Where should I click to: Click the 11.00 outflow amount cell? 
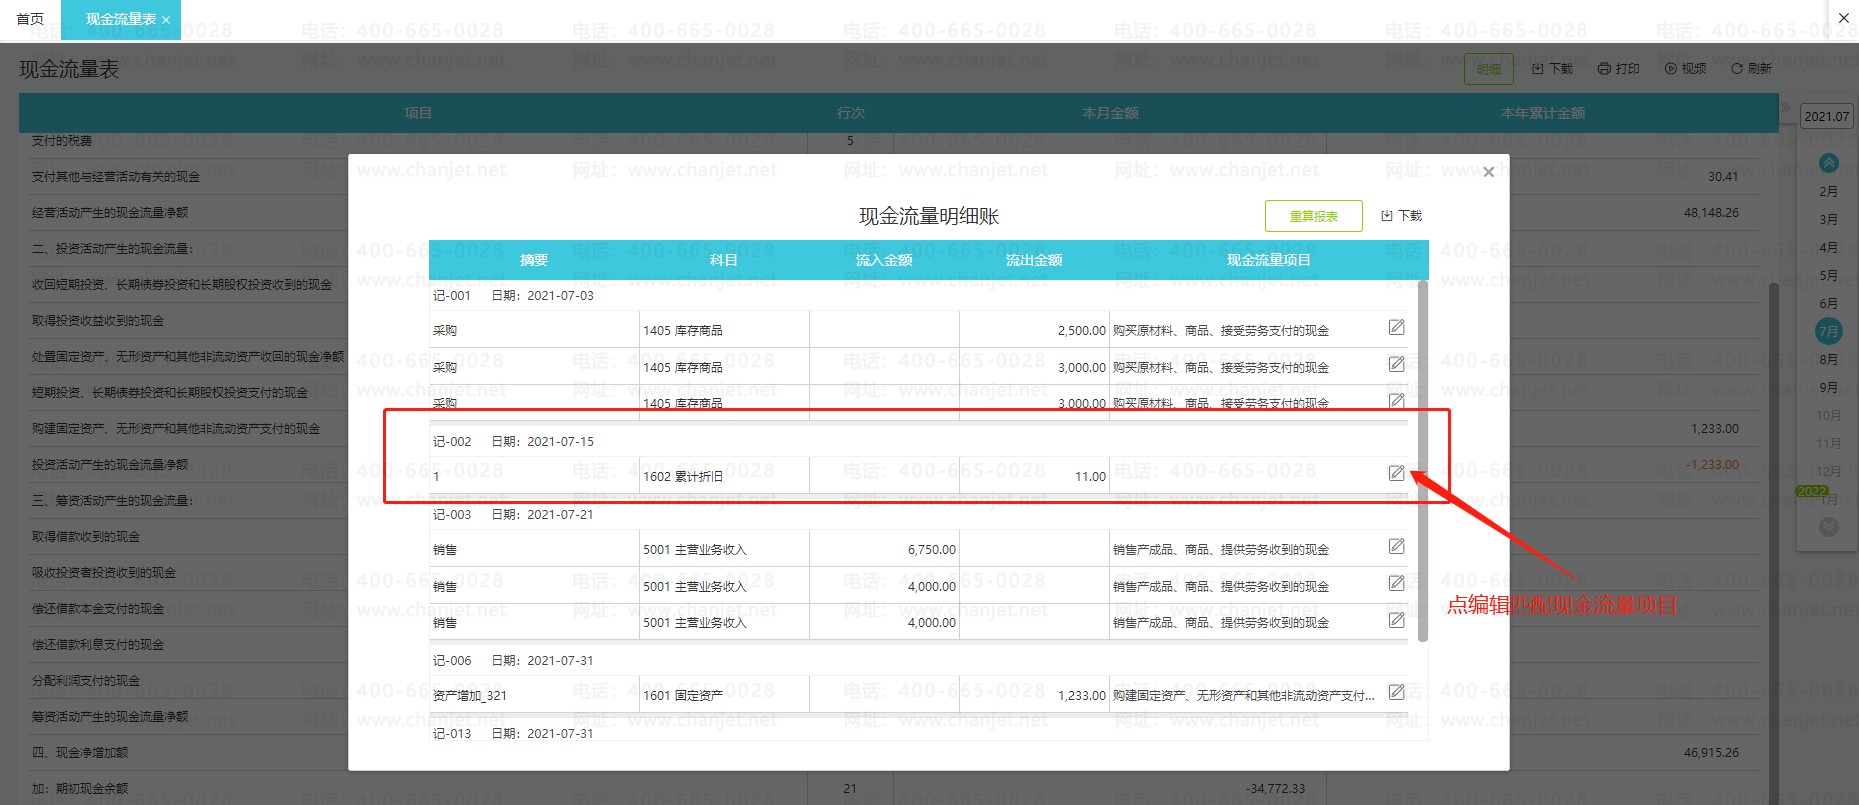1034,476
